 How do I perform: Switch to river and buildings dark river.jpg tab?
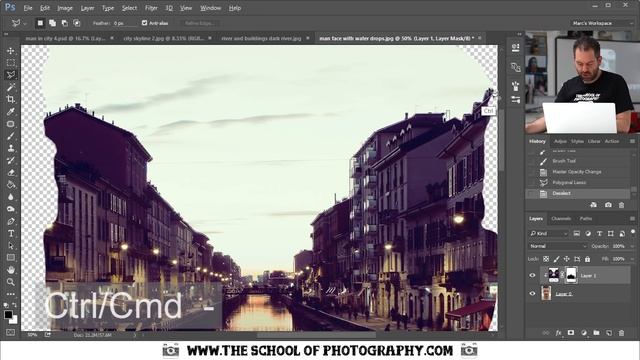tap(261, 38)
